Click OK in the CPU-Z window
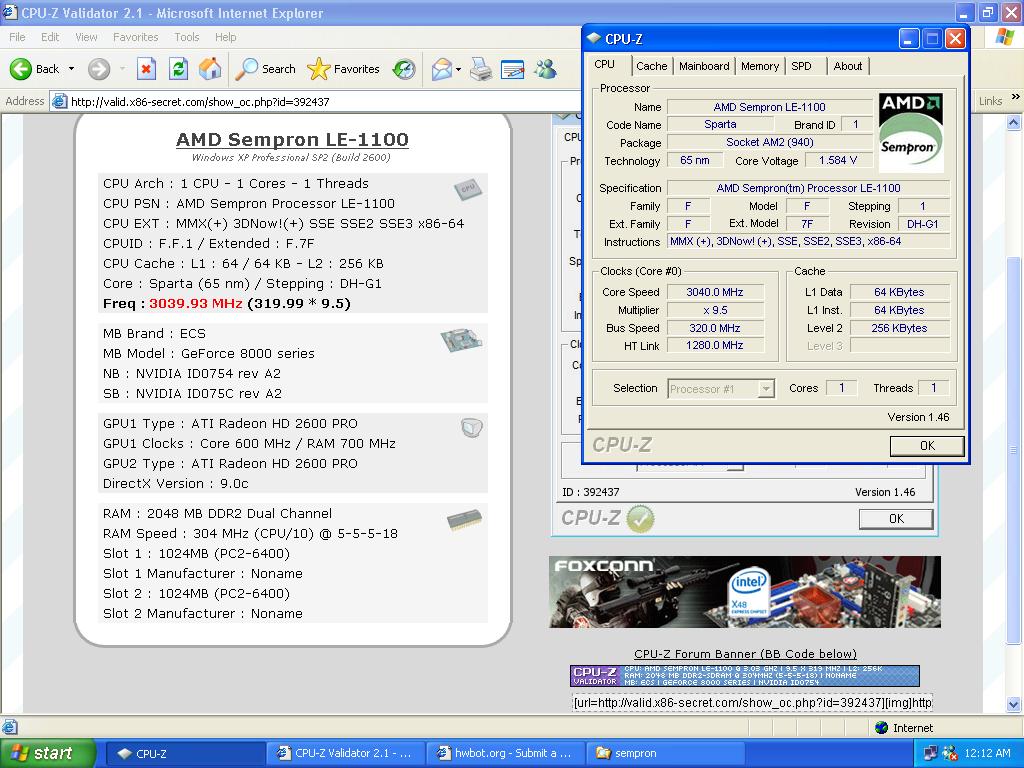The image size is (1024, 768). tap(927, 445)
